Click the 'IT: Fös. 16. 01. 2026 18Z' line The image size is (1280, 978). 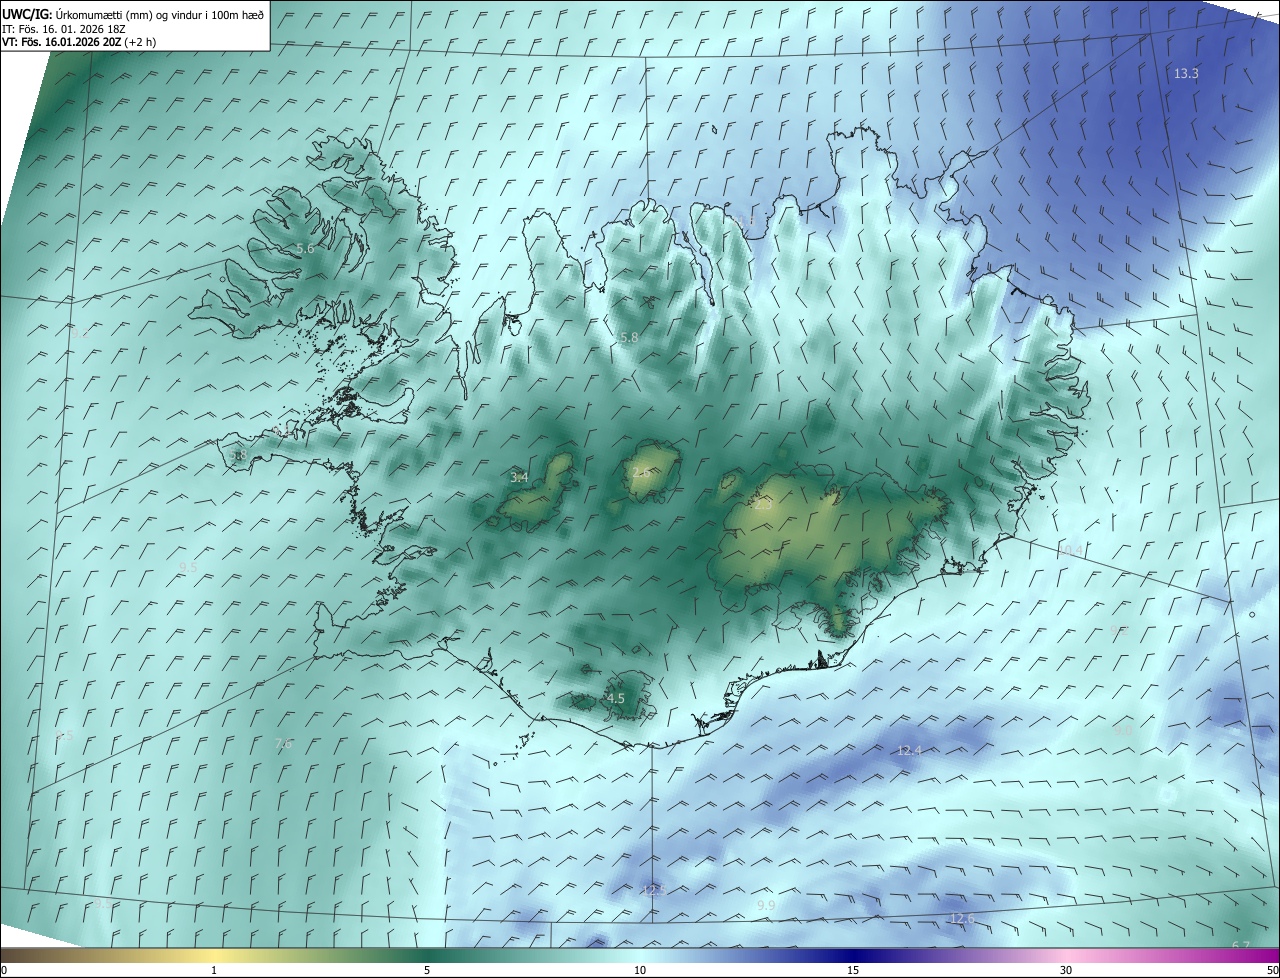(x=62, y=29)
